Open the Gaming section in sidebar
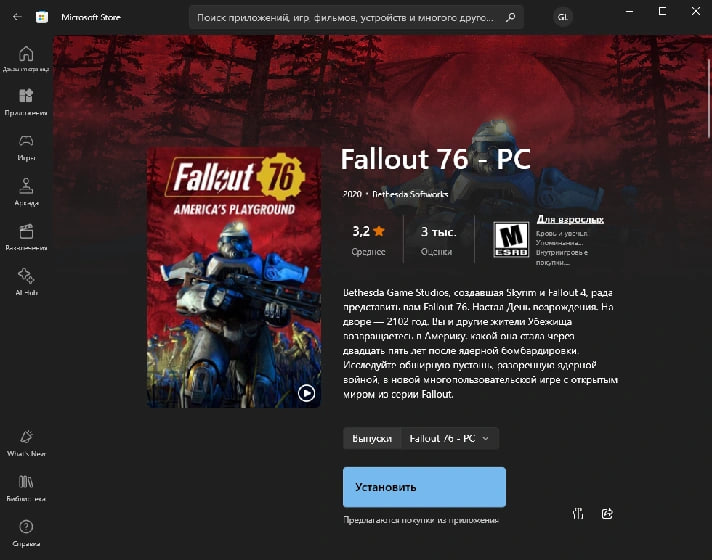 [x=26, y=147]
